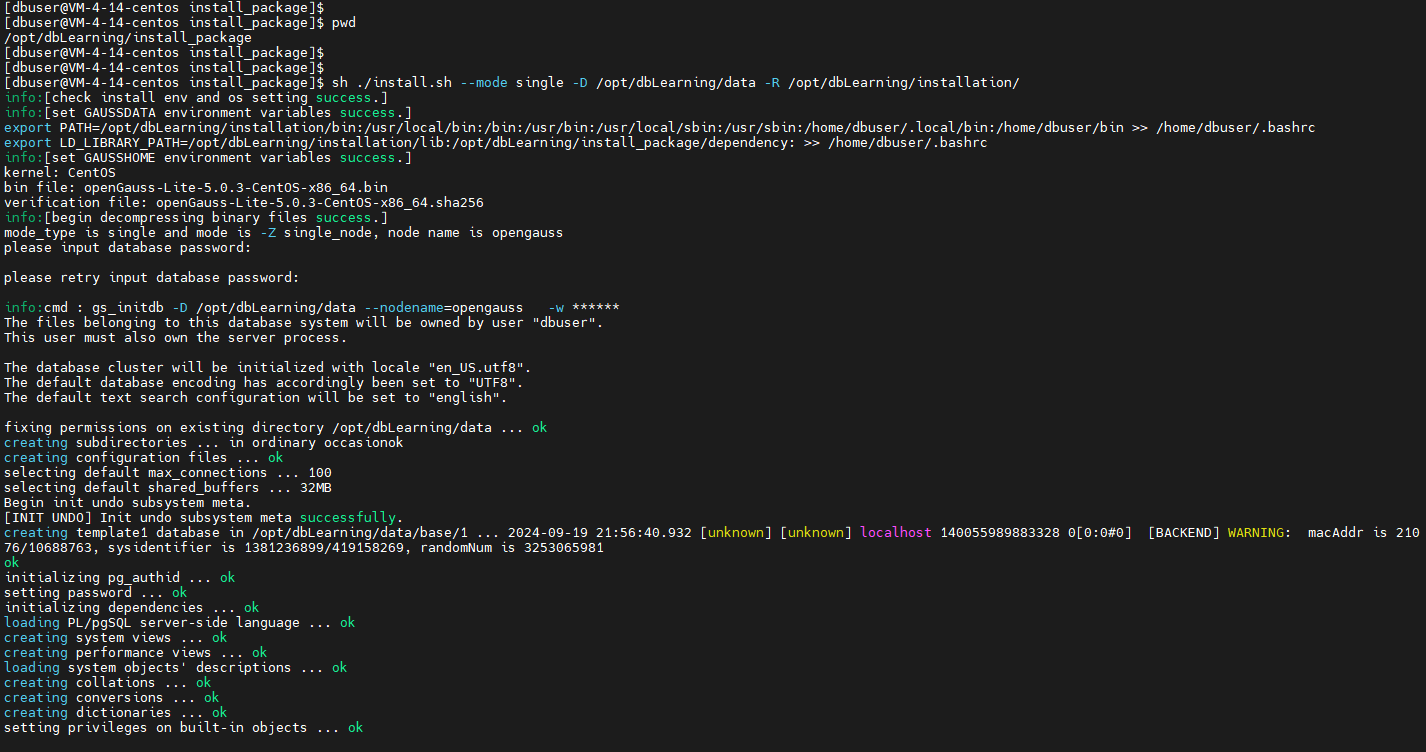Click 'bin file: openGauss-Lite-5.0.3-CentOS-x86_64.bin' line

[196, 187]
